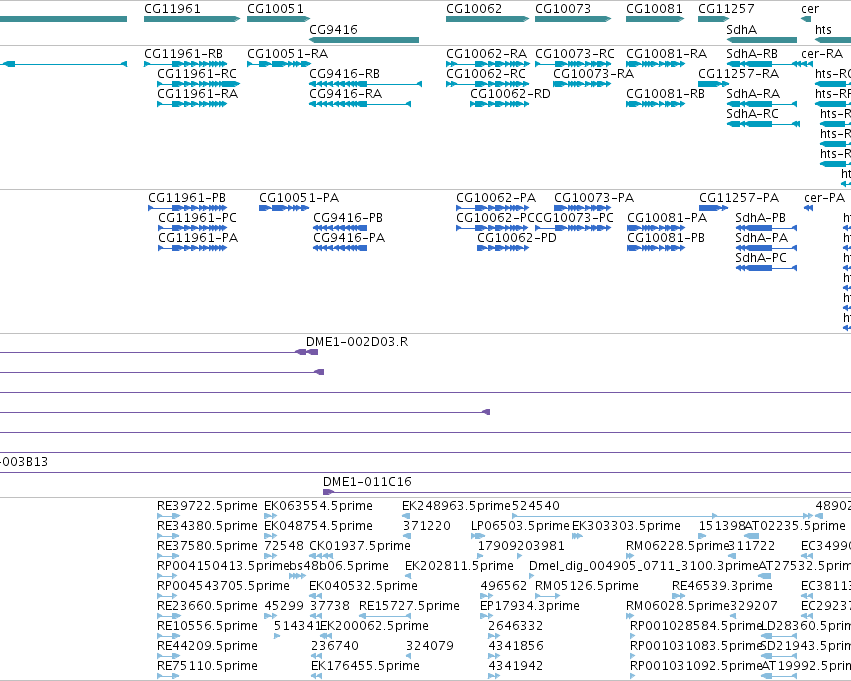Click protein CG9416-PB
Screen dimensions: 851x681
tap(340, 228)
